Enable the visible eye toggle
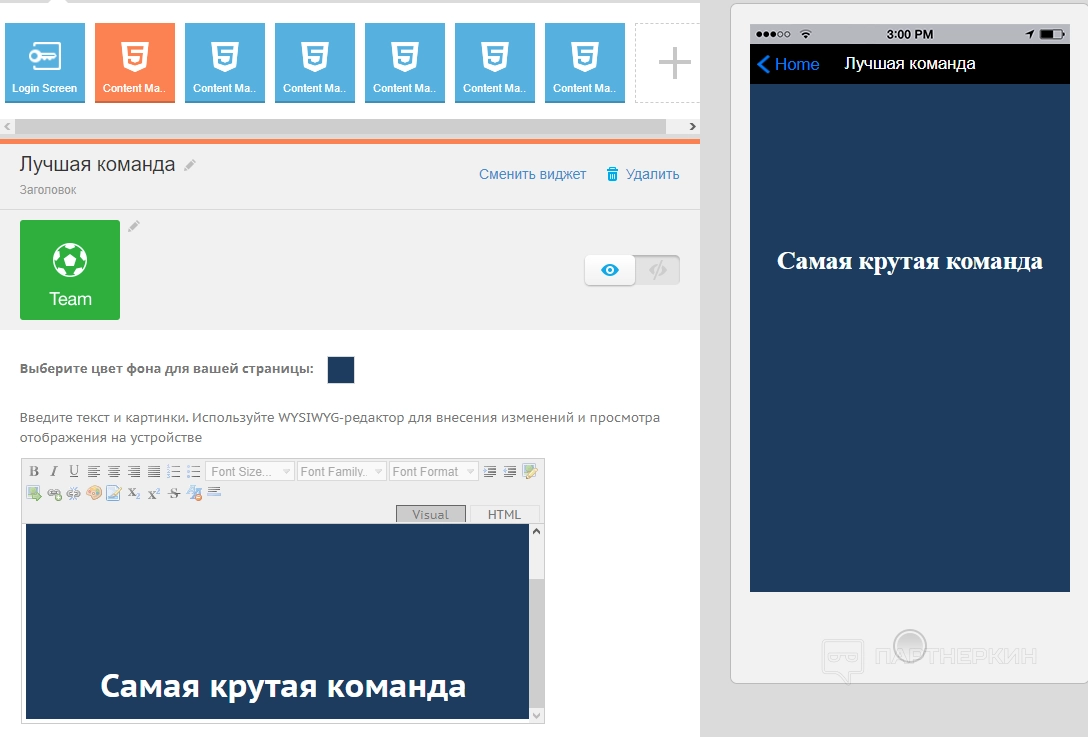Image resolution: width=1088 pixels, height=737 pixels. pos(610,270)
